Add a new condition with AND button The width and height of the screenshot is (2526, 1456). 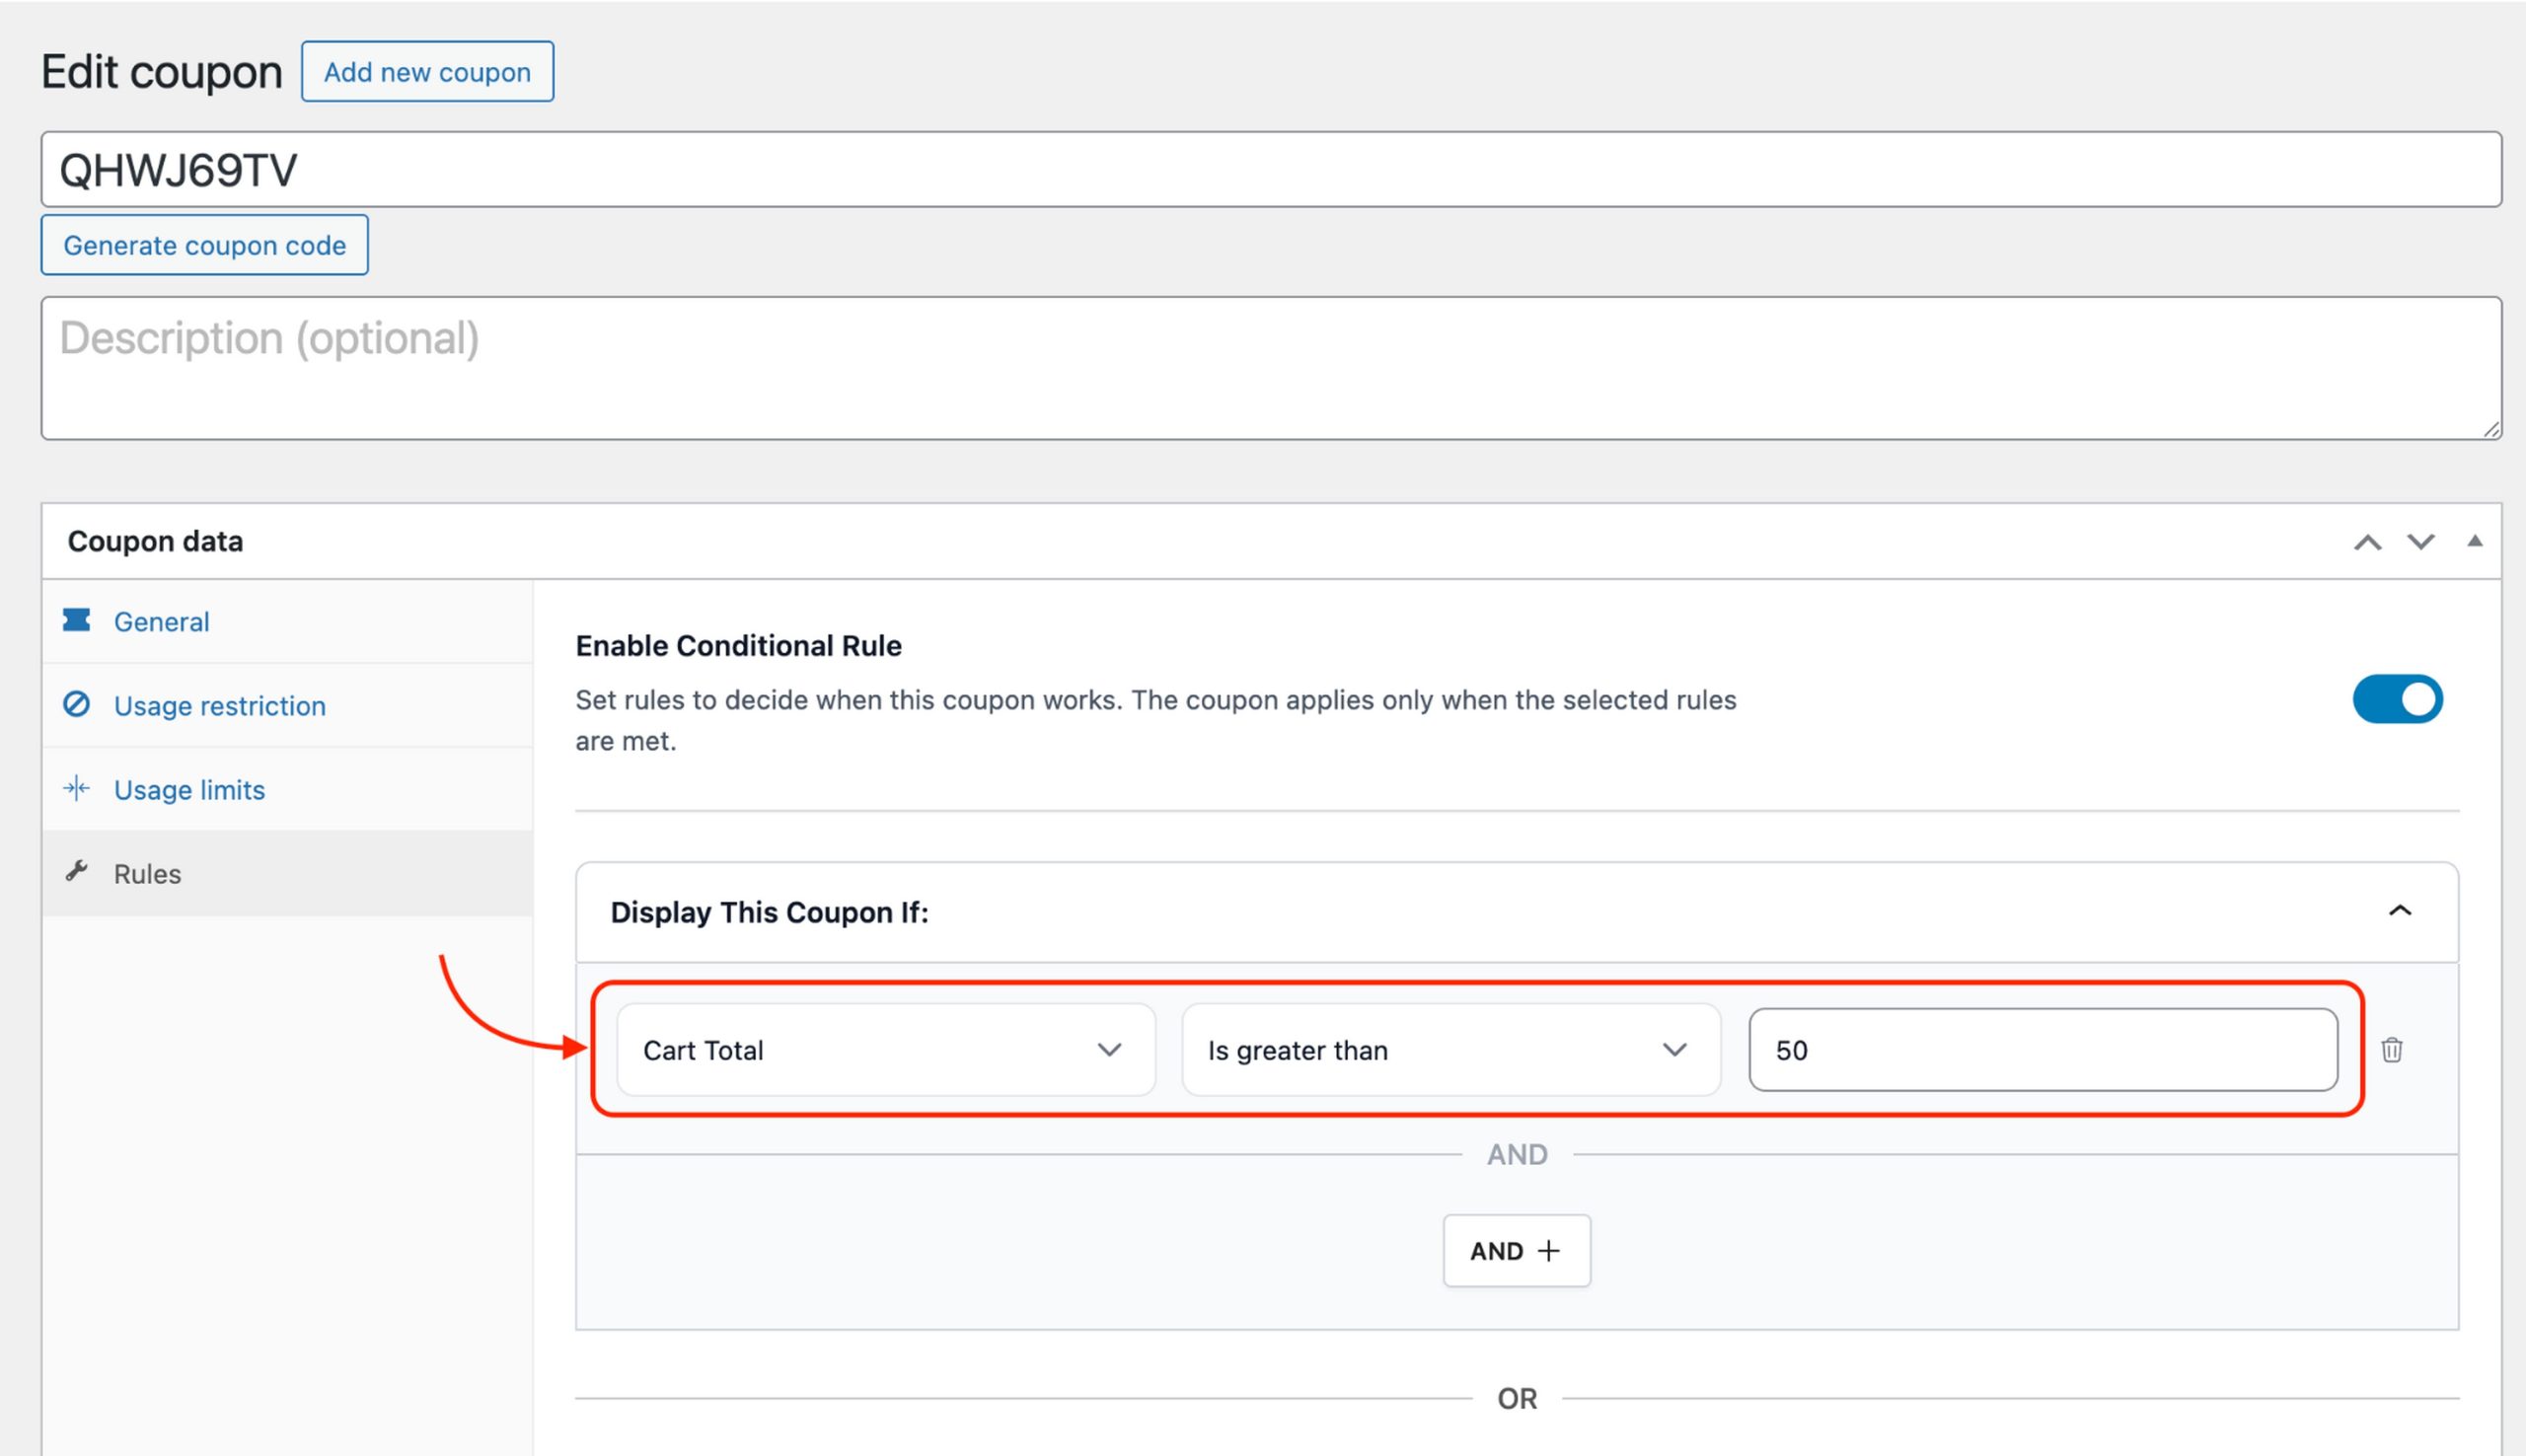pyautogui.click(x=1516, y=1250)
